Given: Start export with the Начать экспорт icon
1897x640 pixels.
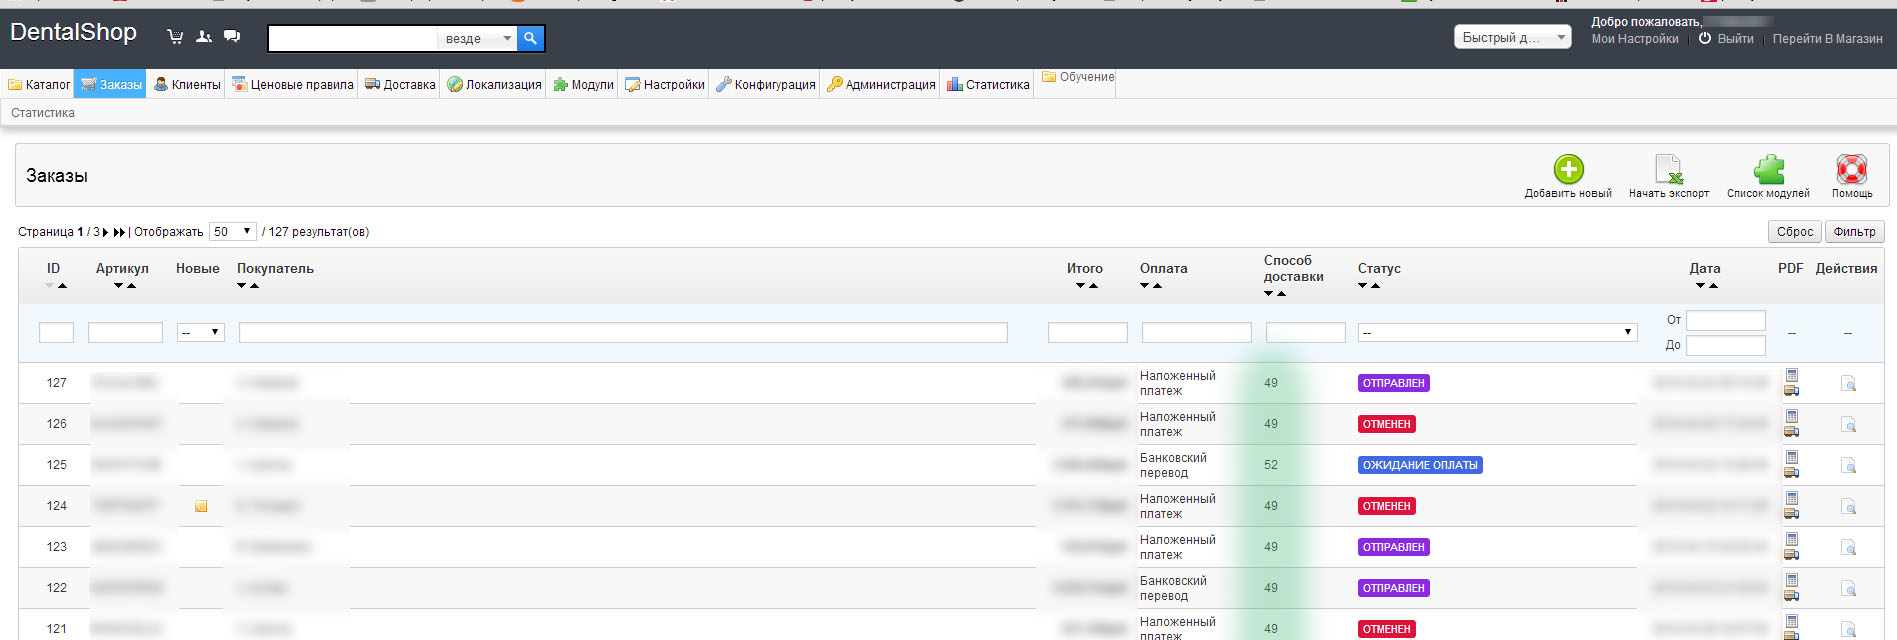Looking at the screenshot, I should tap(1669, 168).
